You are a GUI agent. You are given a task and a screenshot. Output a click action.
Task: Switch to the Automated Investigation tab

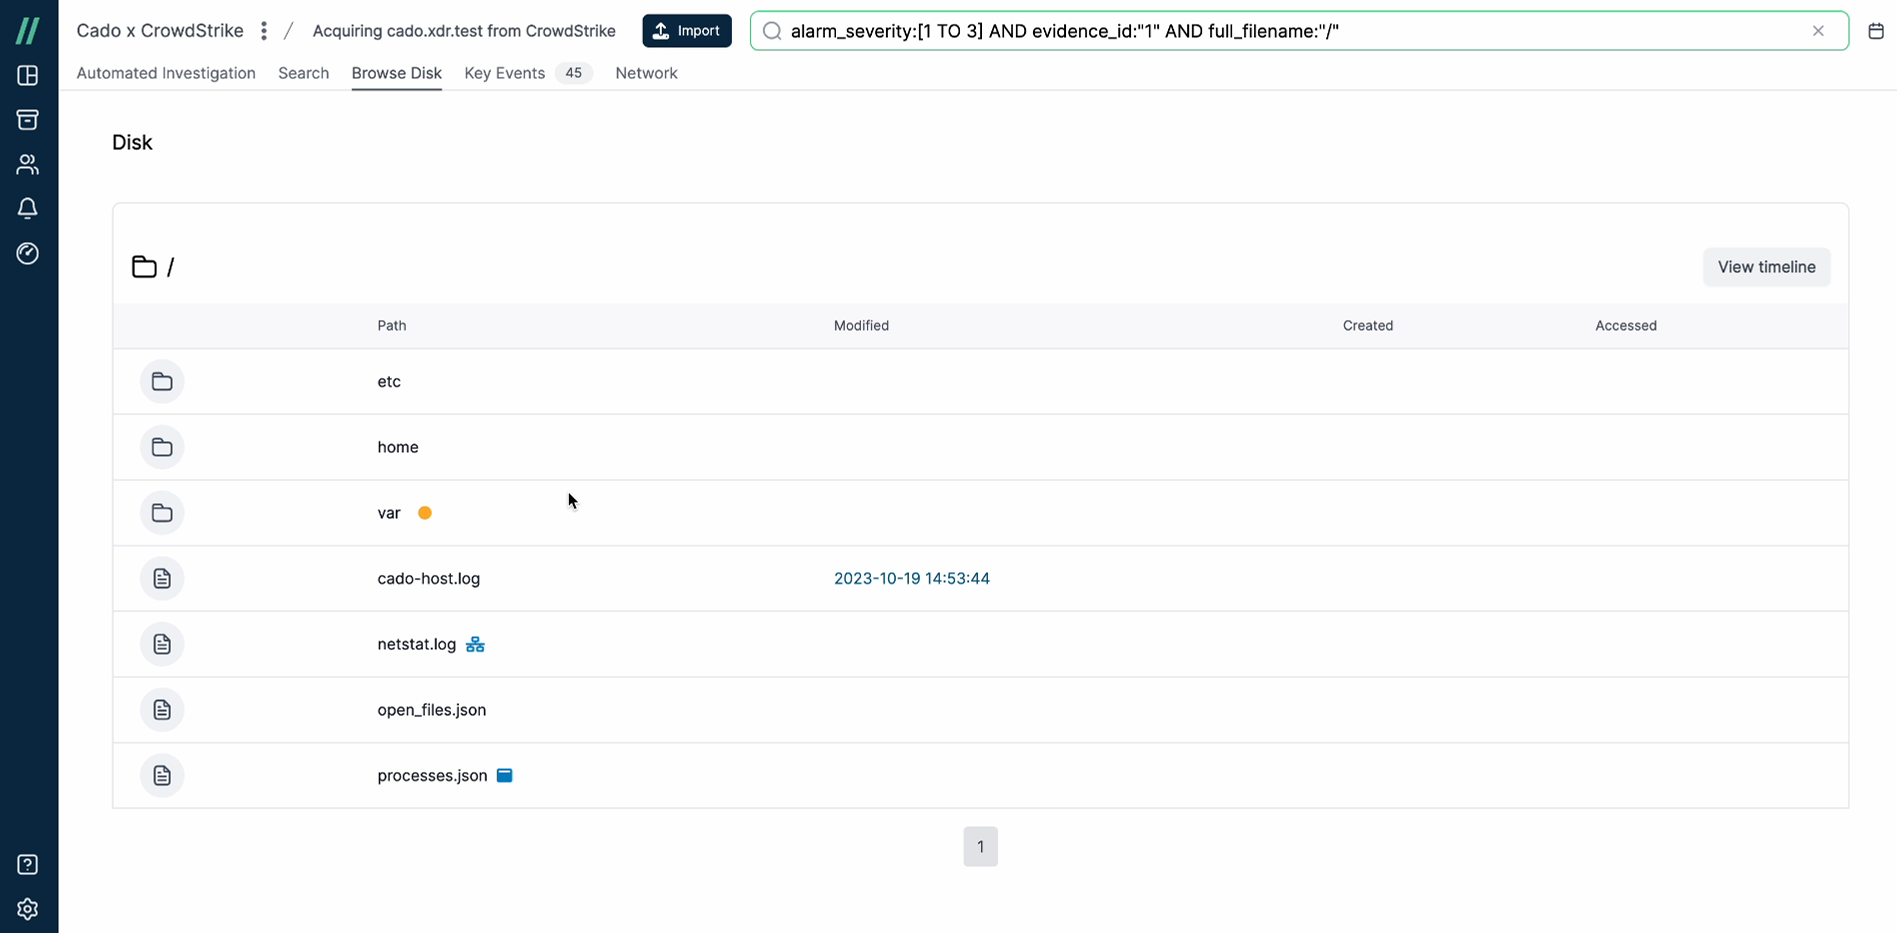[166, 73]
